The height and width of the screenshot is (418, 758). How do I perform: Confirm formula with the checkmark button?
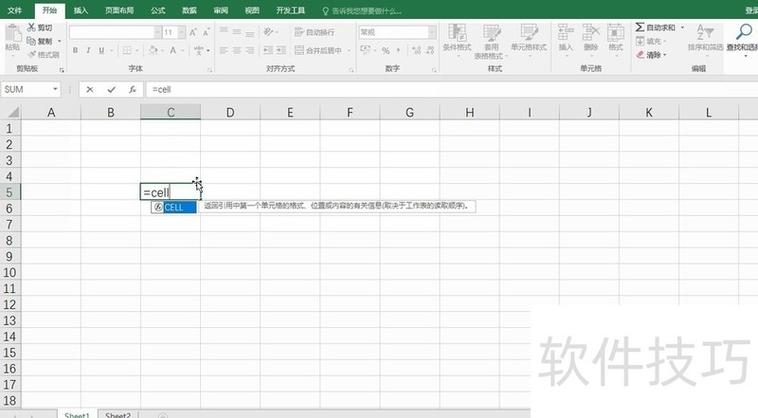point(111,89)
